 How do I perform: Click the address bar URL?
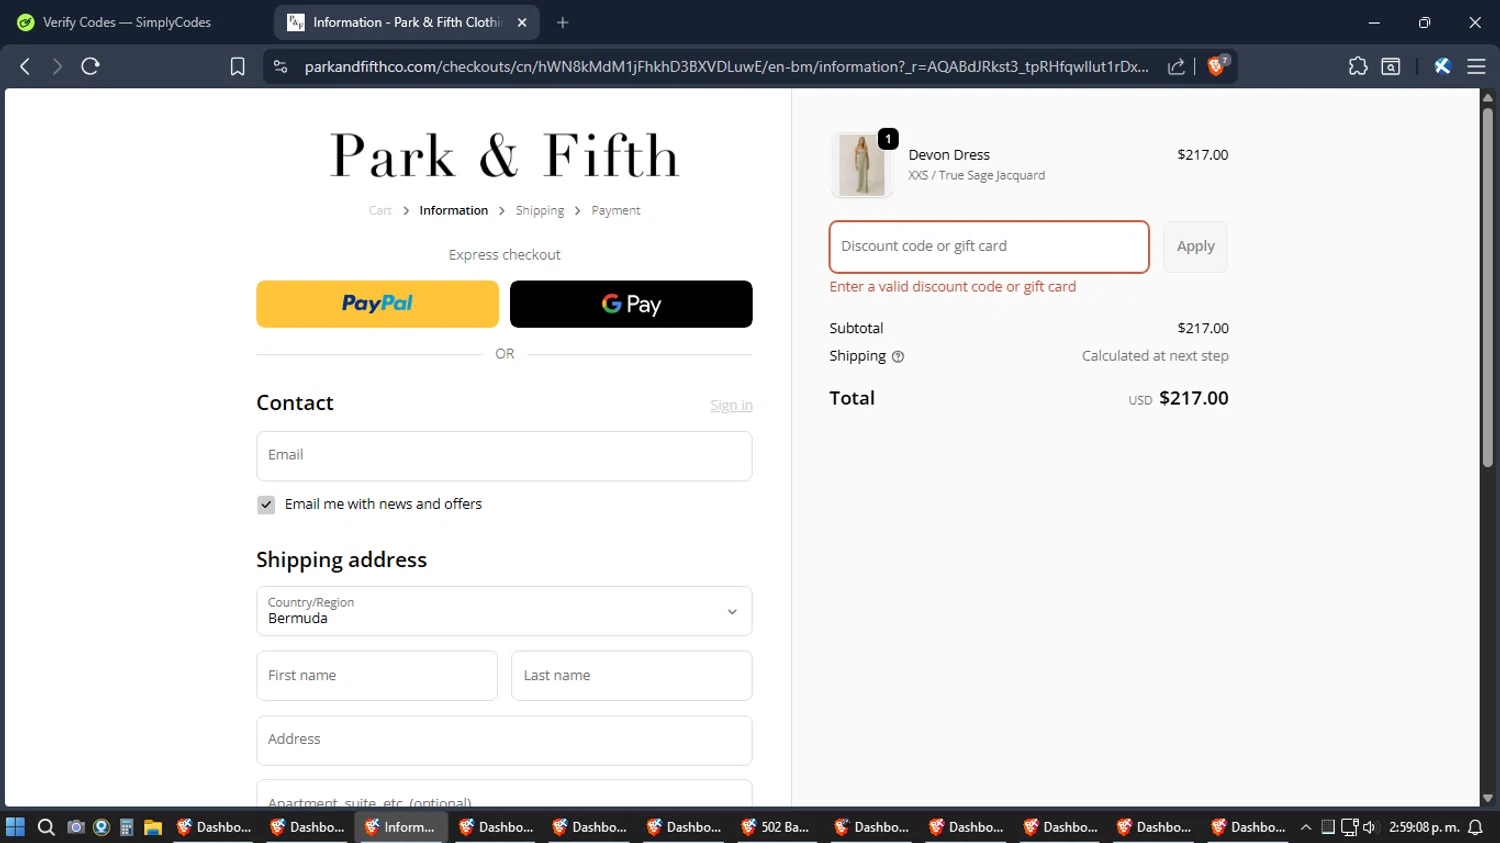[726, 66]
